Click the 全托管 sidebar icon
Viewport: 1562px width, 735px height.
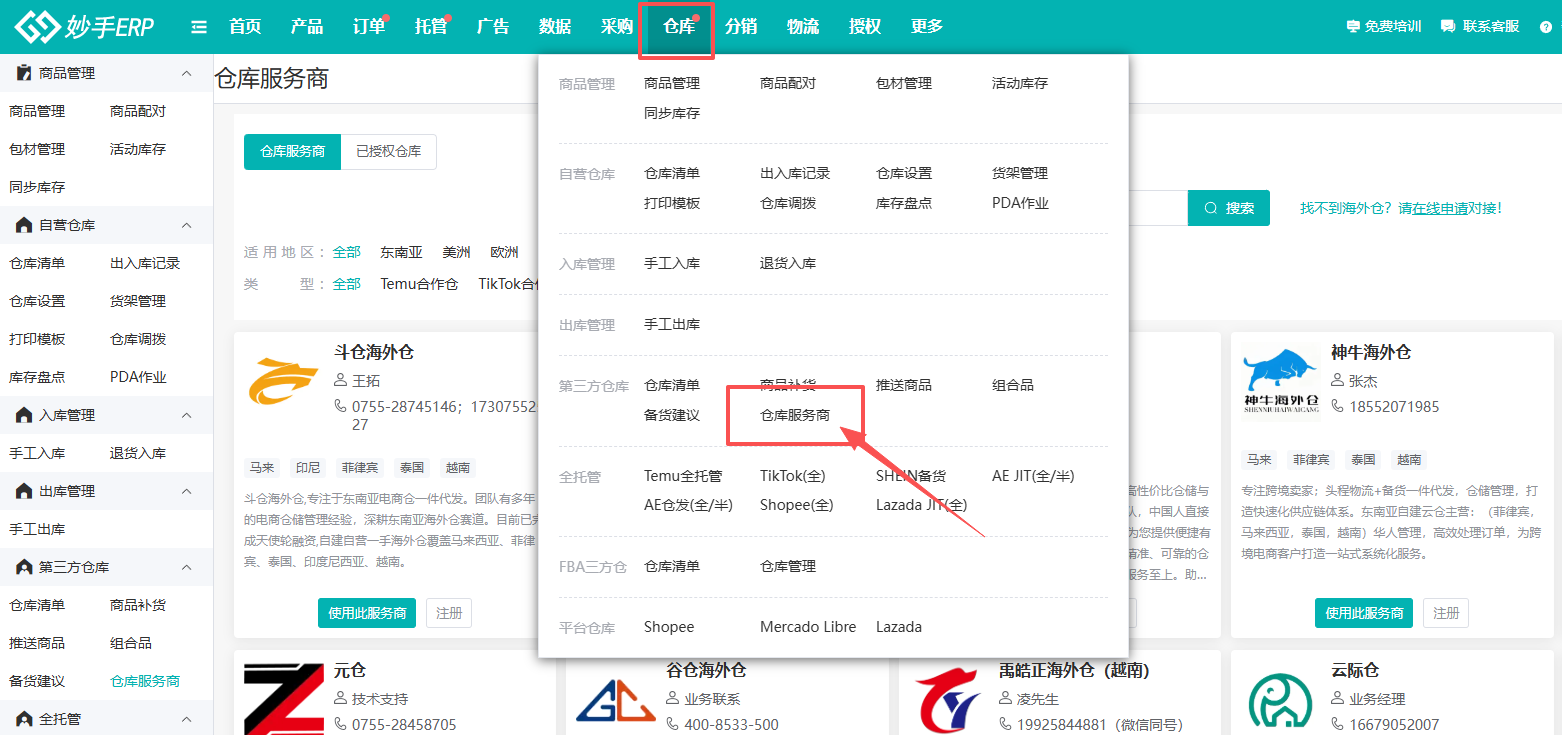coord(22,718)
